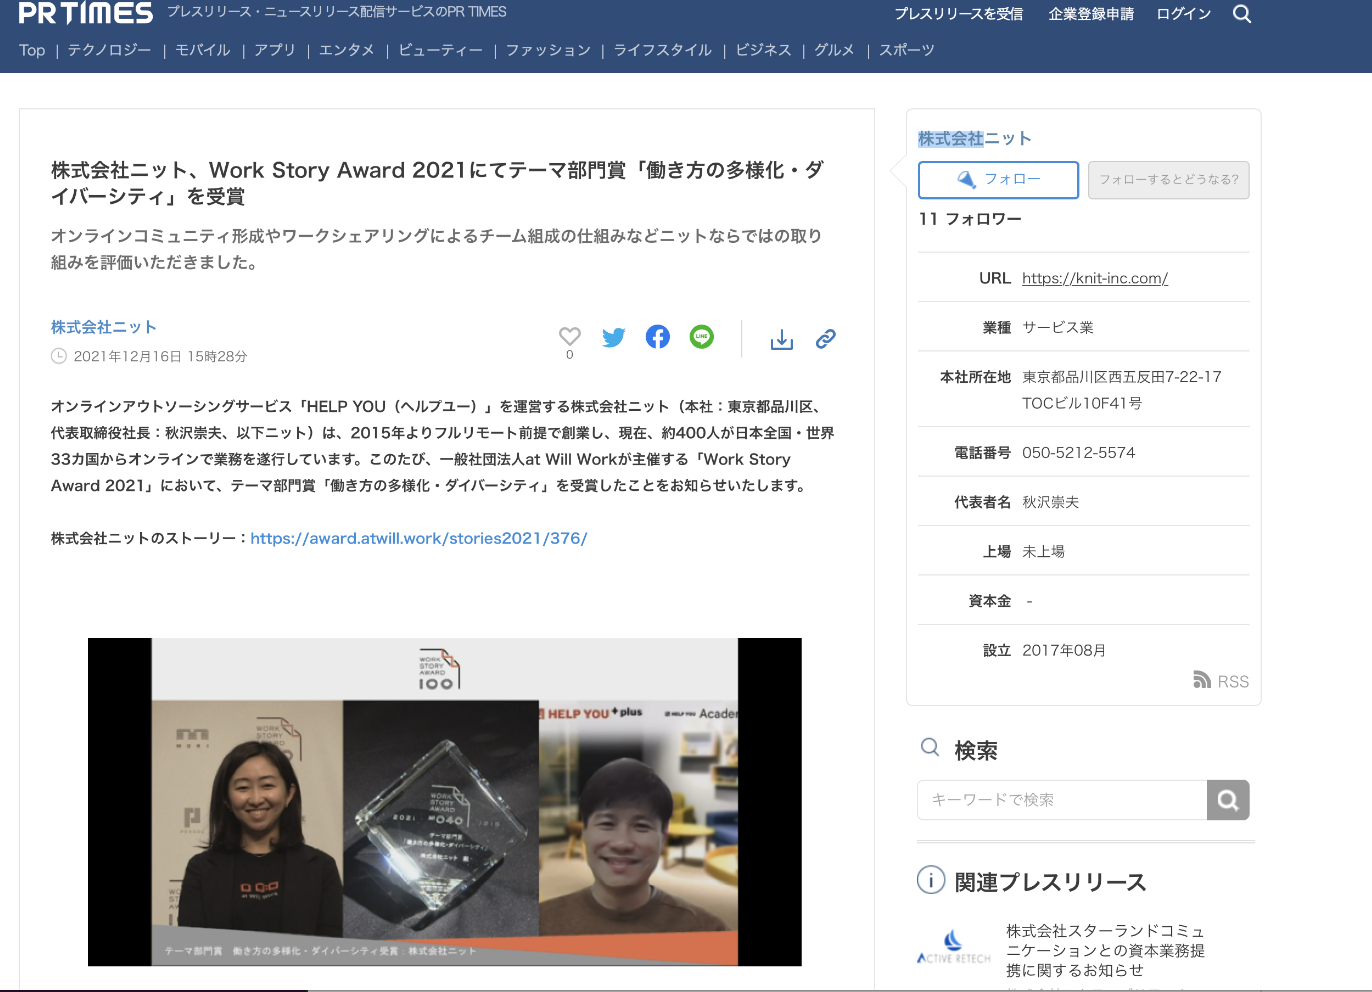This screenshot has height=992, width=1372.
Task: Click フォローするとどうなる? button
Action: pyautogui.click(x=1169, y=180)
